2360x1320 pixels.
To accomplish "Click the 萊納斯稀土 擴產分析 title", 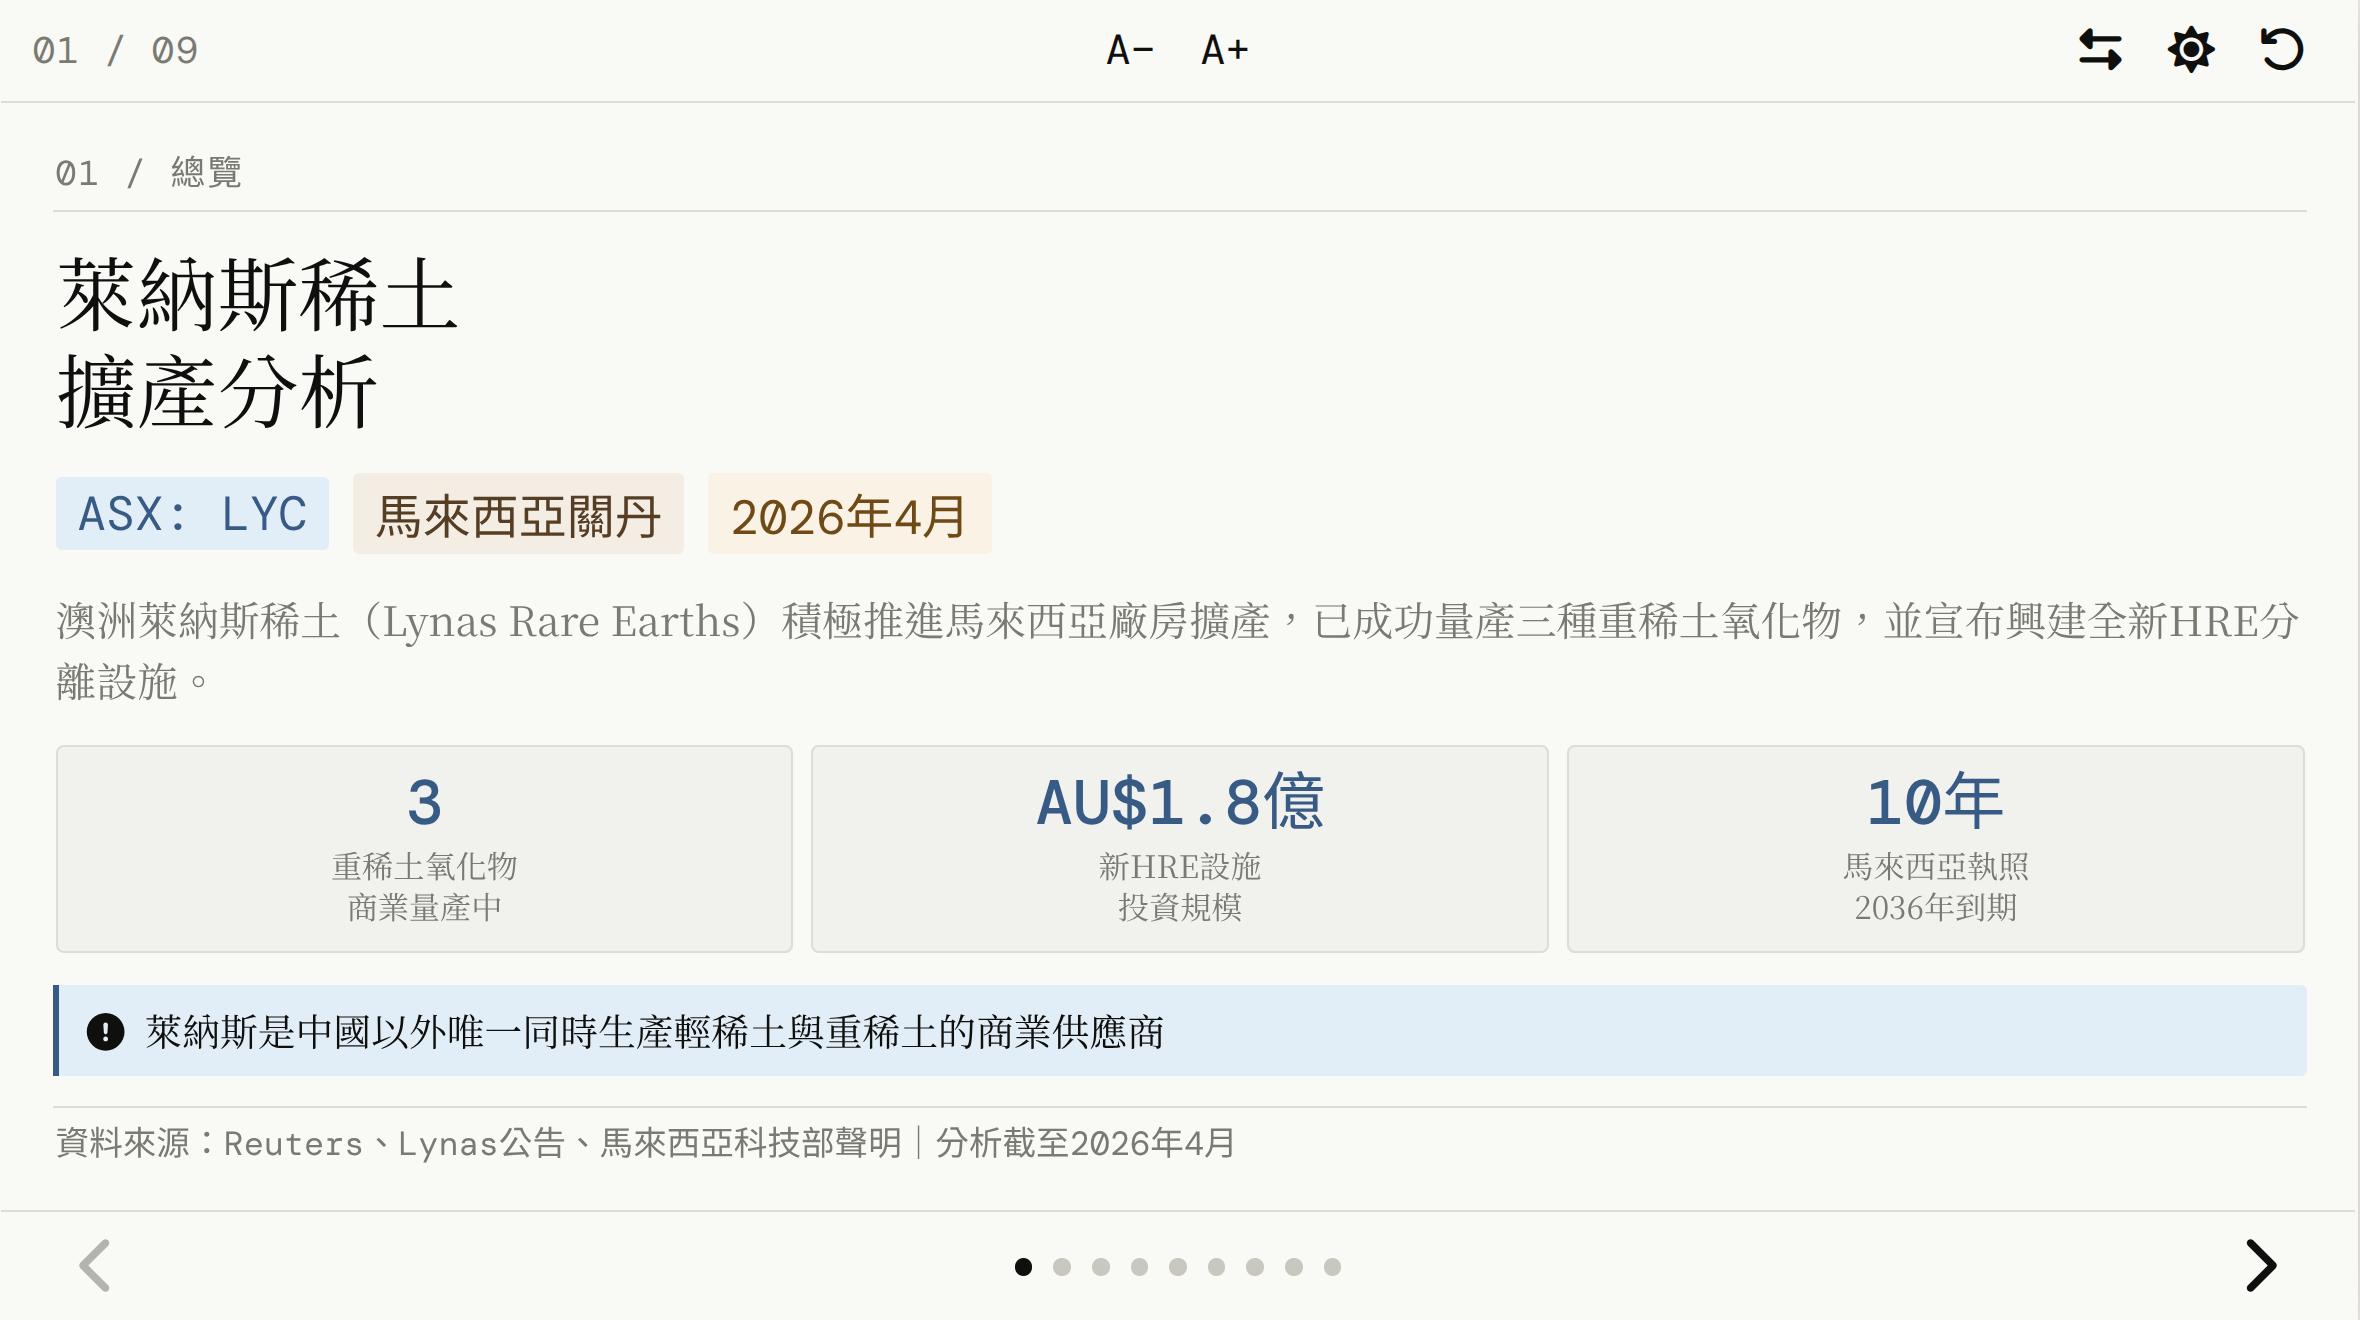I will (x=258, y=343).
